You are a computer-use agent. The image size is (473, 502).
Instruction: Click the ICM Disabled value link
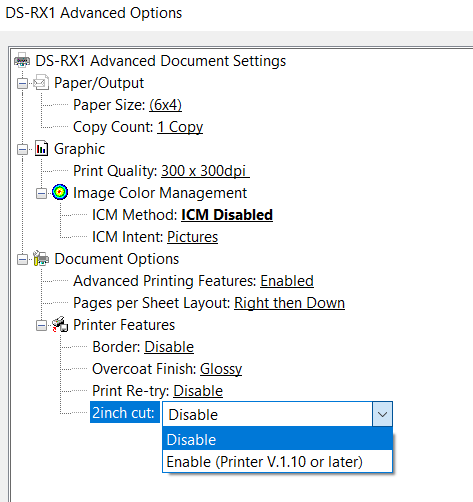click(x=227, y=215)
